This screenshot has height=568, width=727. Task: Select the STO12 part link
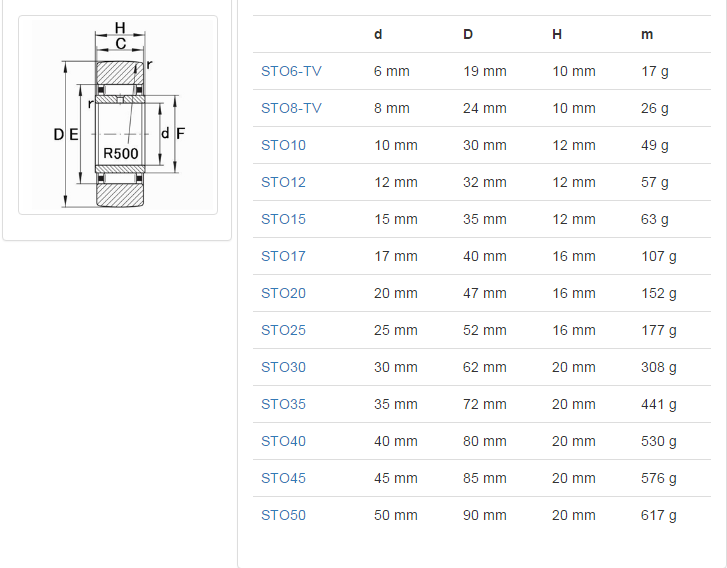click(x=283, y=182)
